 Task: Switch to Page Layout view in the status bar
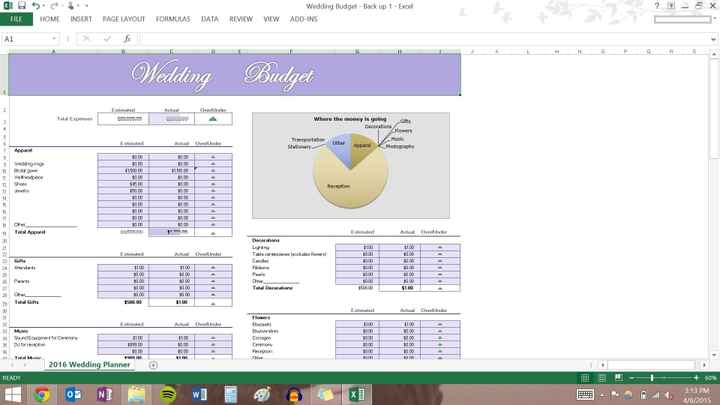pos(602,378)
